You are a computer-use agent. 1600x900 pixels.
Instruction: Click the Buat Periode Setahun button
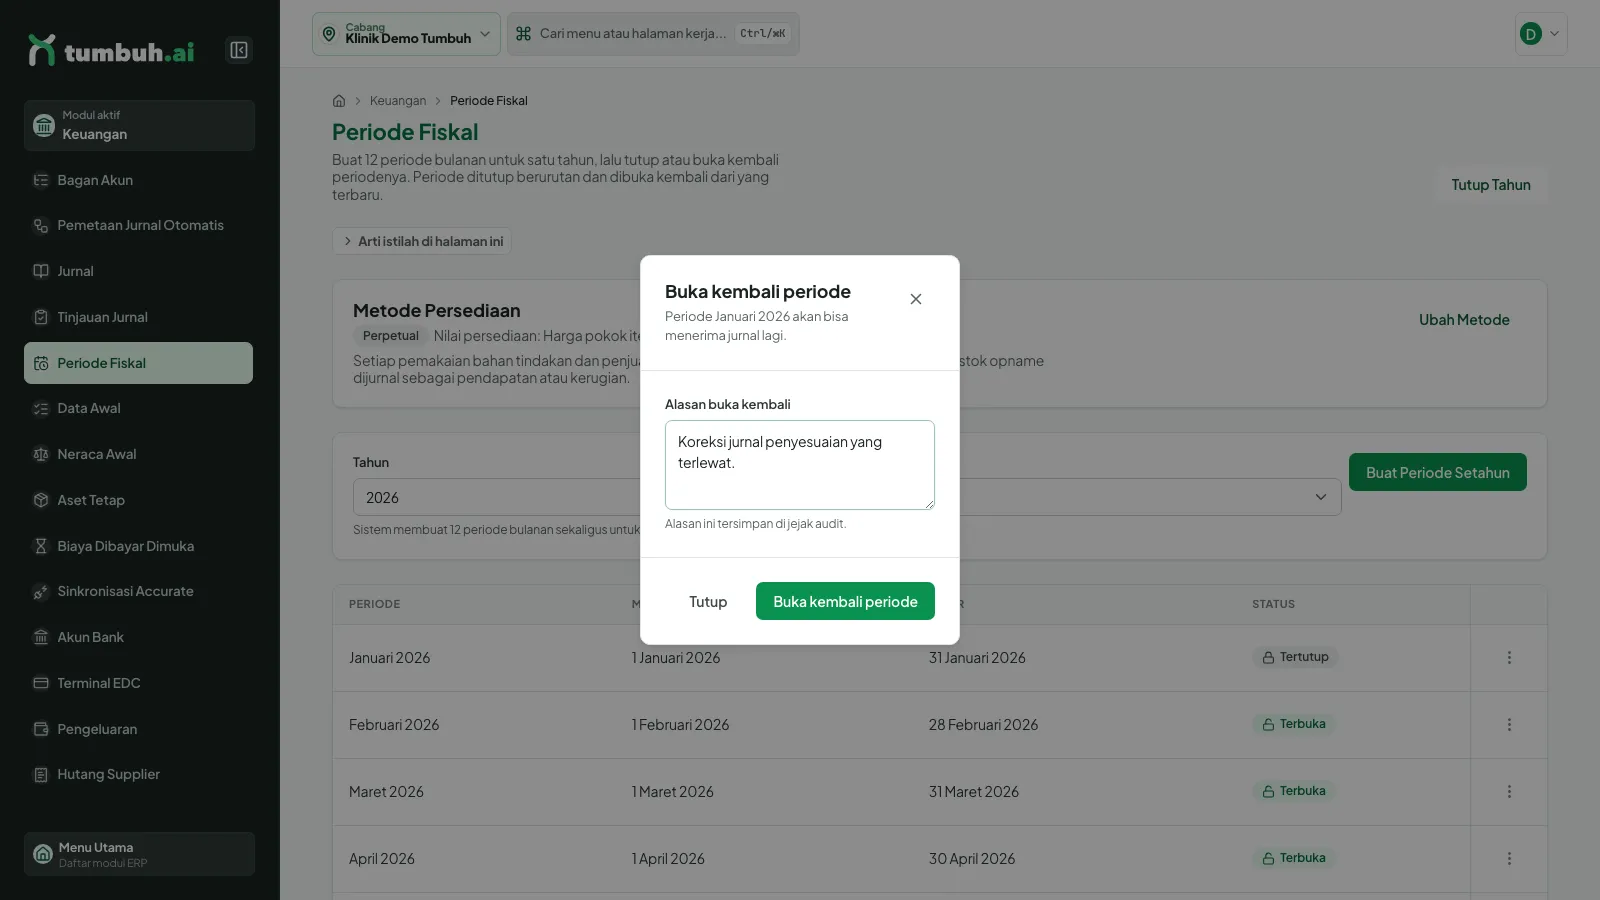pyautogui.click(x=1438, y=472)
